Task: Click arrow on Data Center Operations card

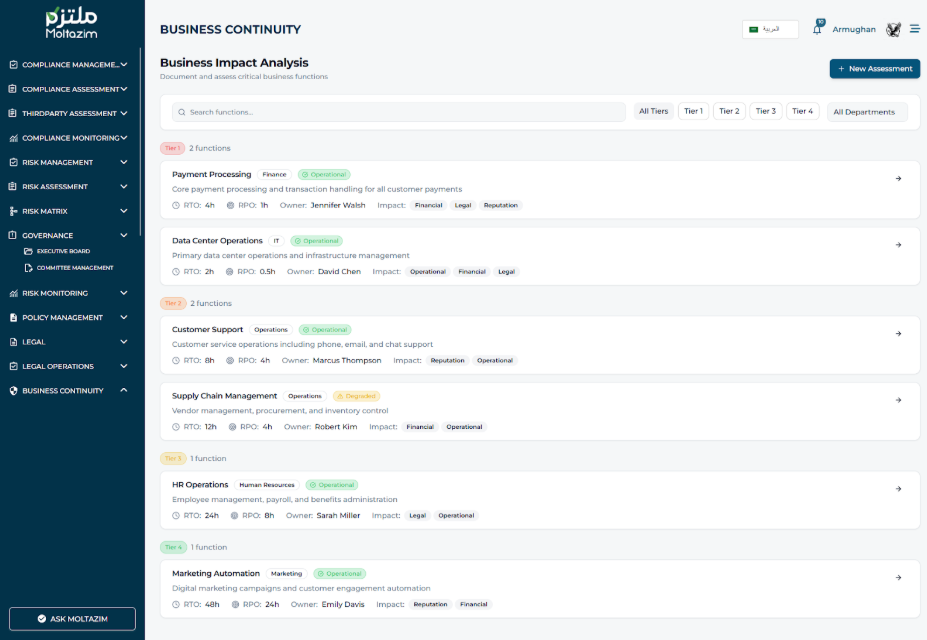Action: (898, 245)
